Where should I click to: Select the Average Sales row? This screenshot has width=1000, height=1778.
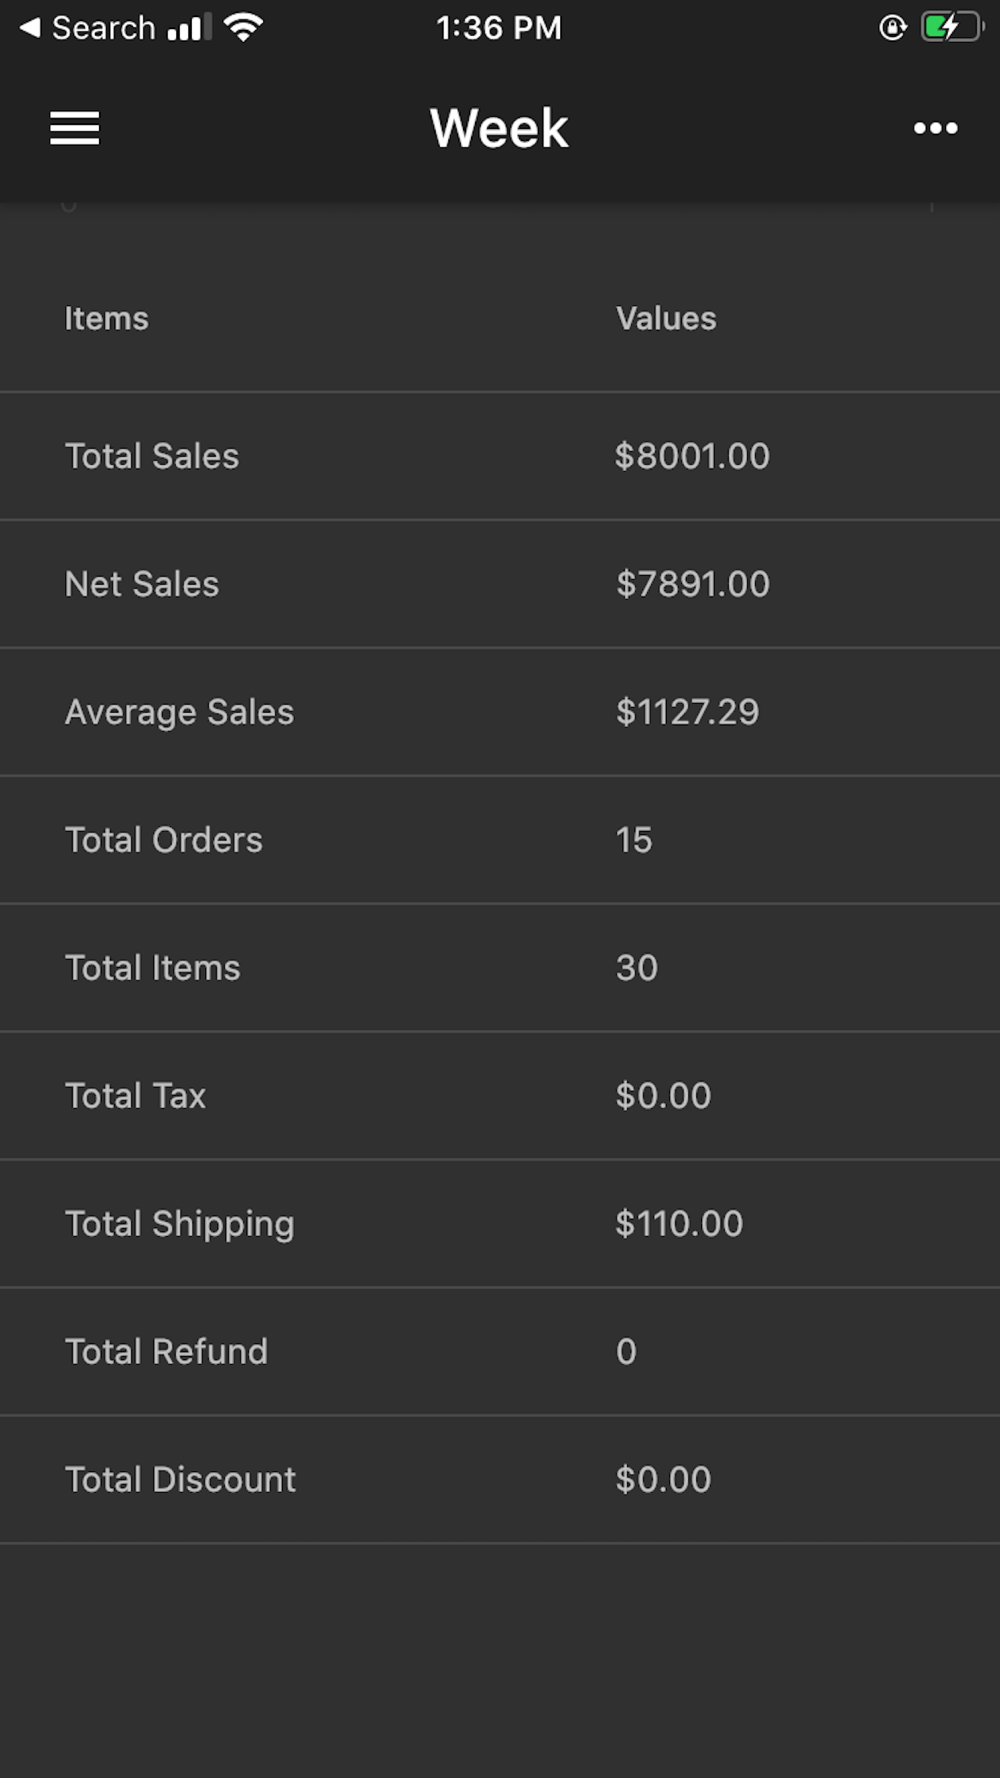(x=500, y=712)
